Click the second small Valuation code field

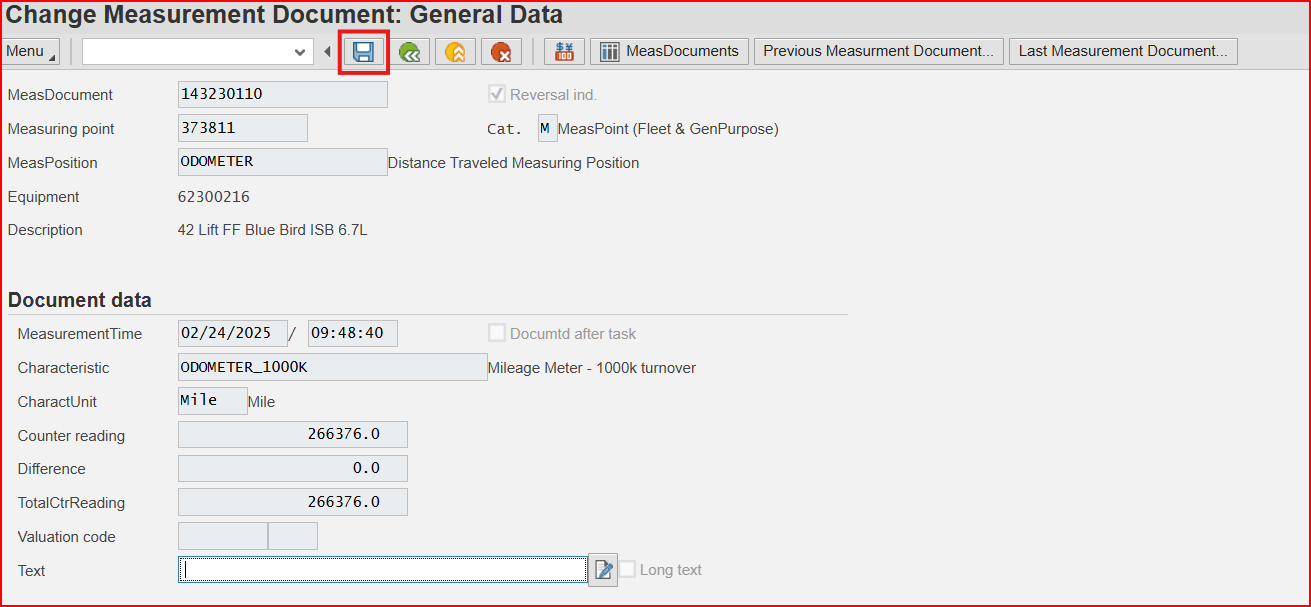point(293,536)
